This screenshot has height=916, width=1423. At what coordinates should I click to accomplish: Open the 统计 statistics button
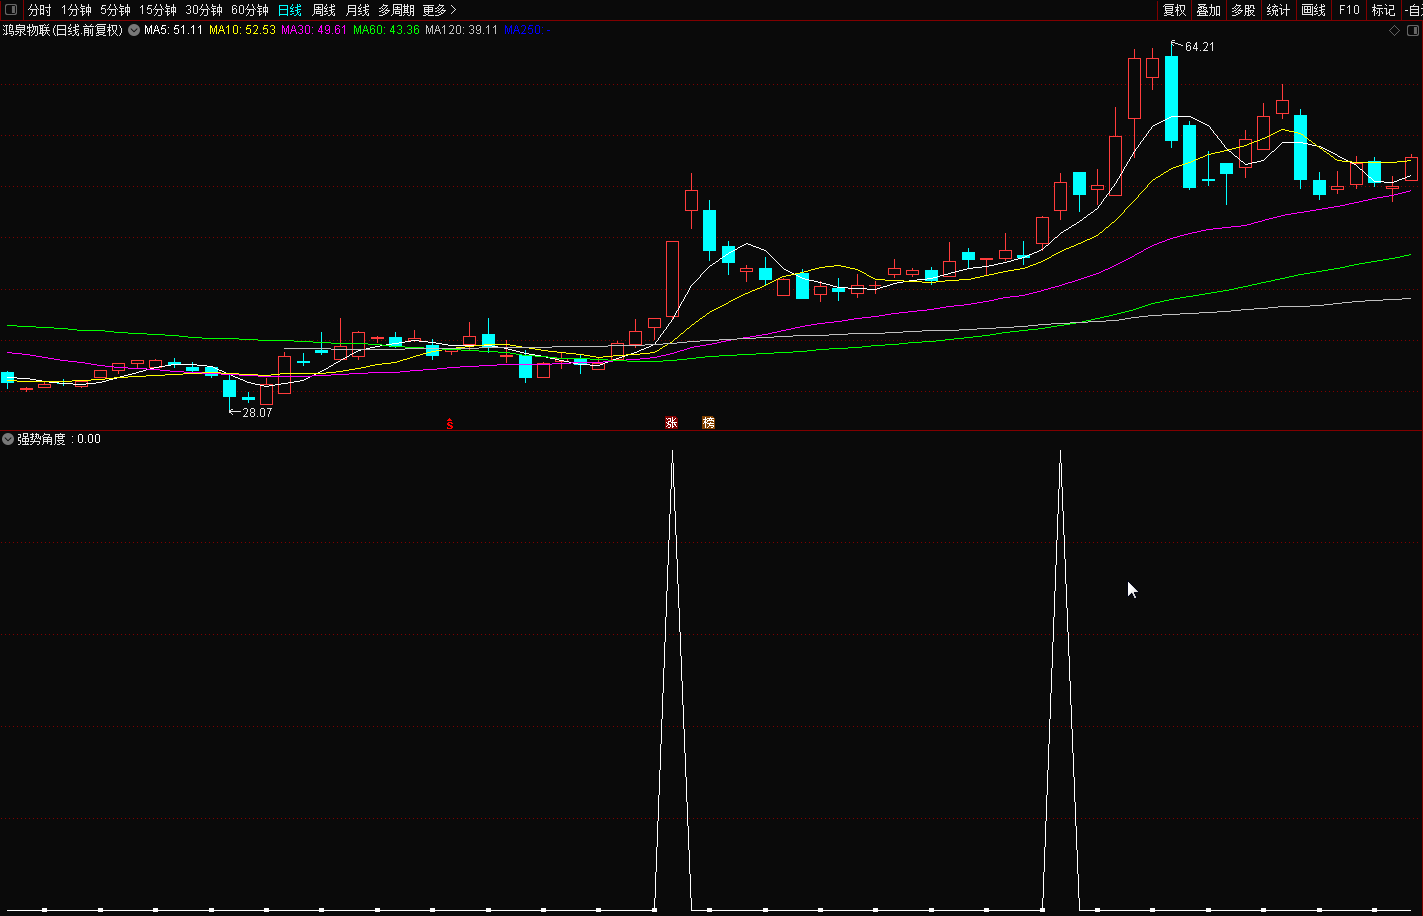1278,10
